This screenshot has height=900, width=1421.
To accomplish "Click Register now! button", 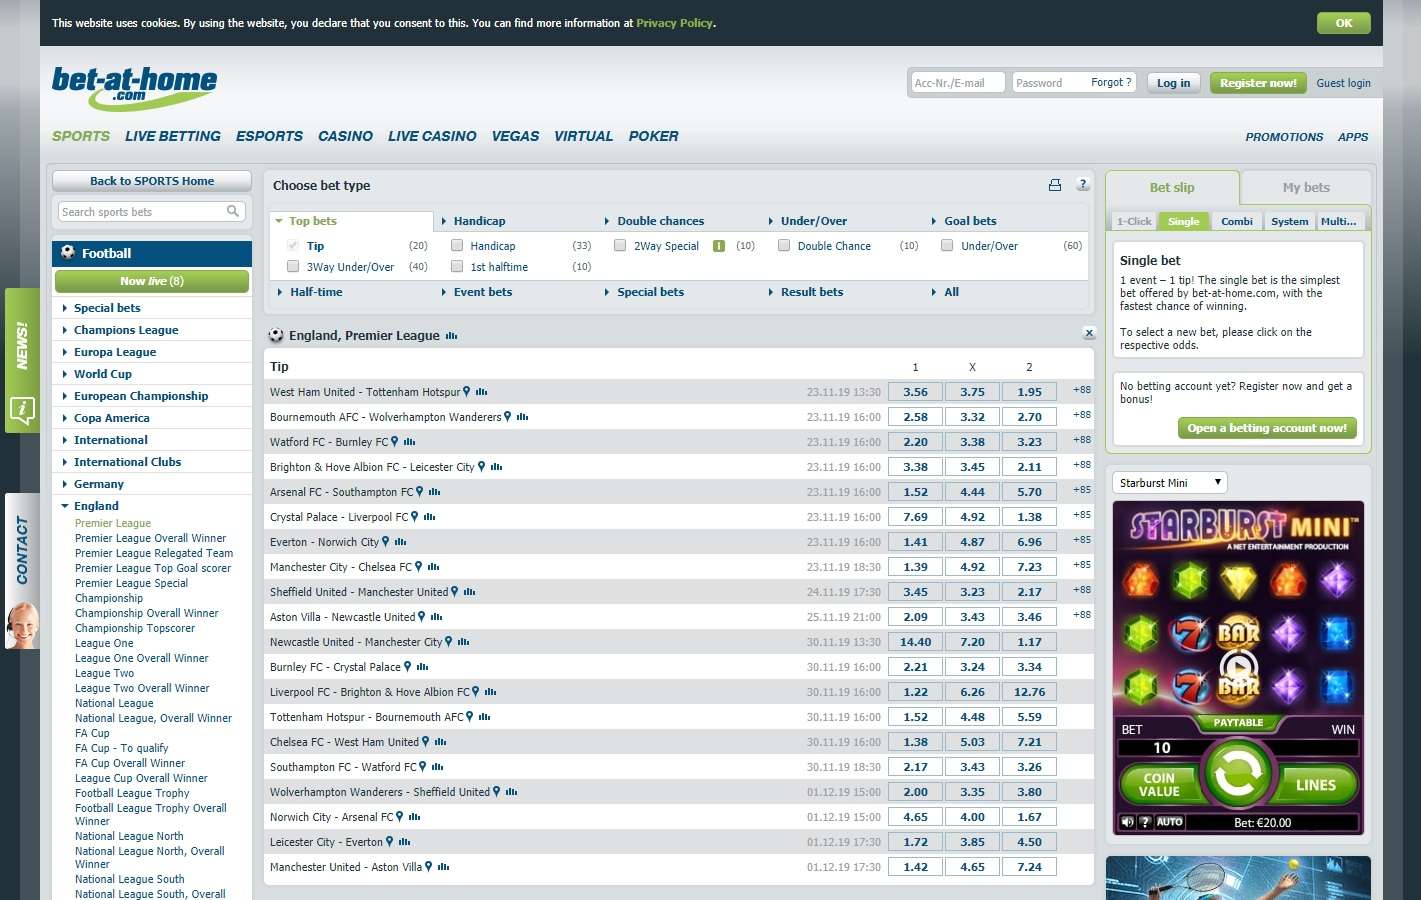I will (1258, 83).
